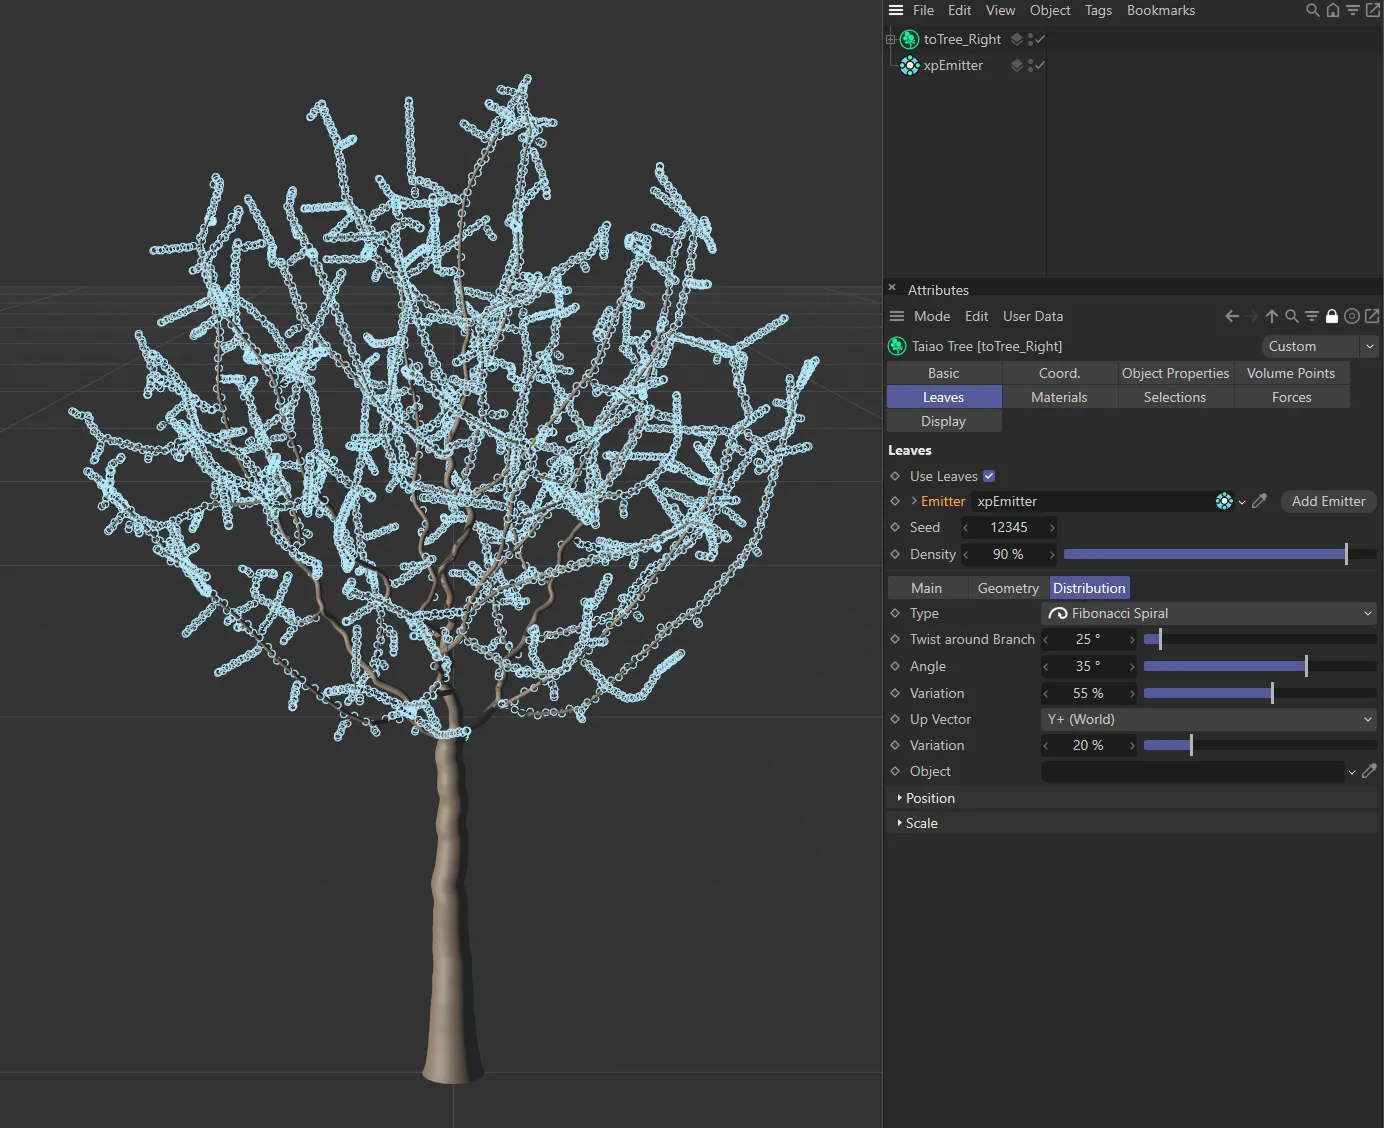Toggle the lock icon in Attributes panel
Screen dimensions: 1384x1128
coord(1331,316)
